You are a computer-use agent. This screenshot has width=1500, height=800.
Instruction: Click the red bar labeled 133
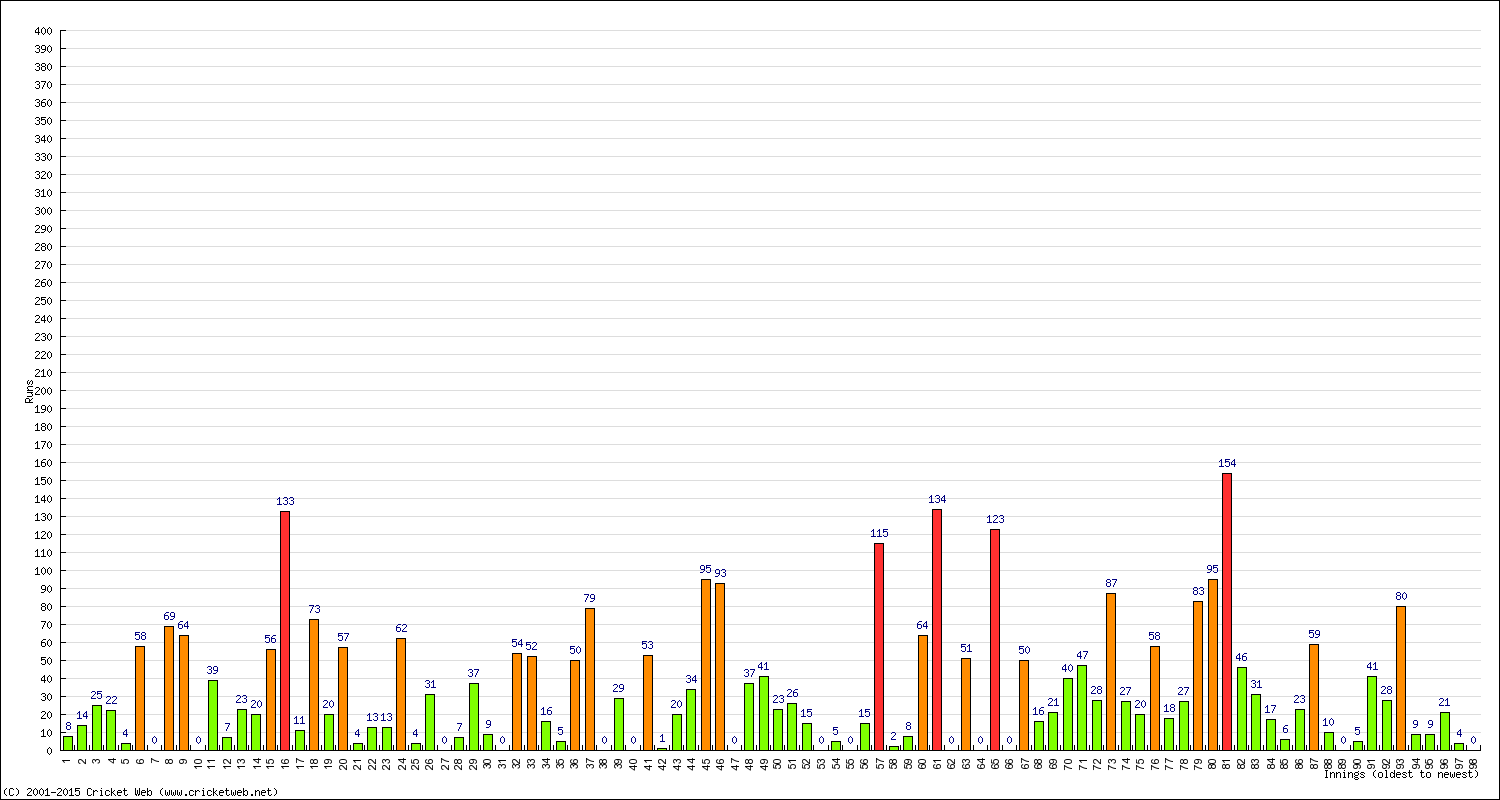285,631
